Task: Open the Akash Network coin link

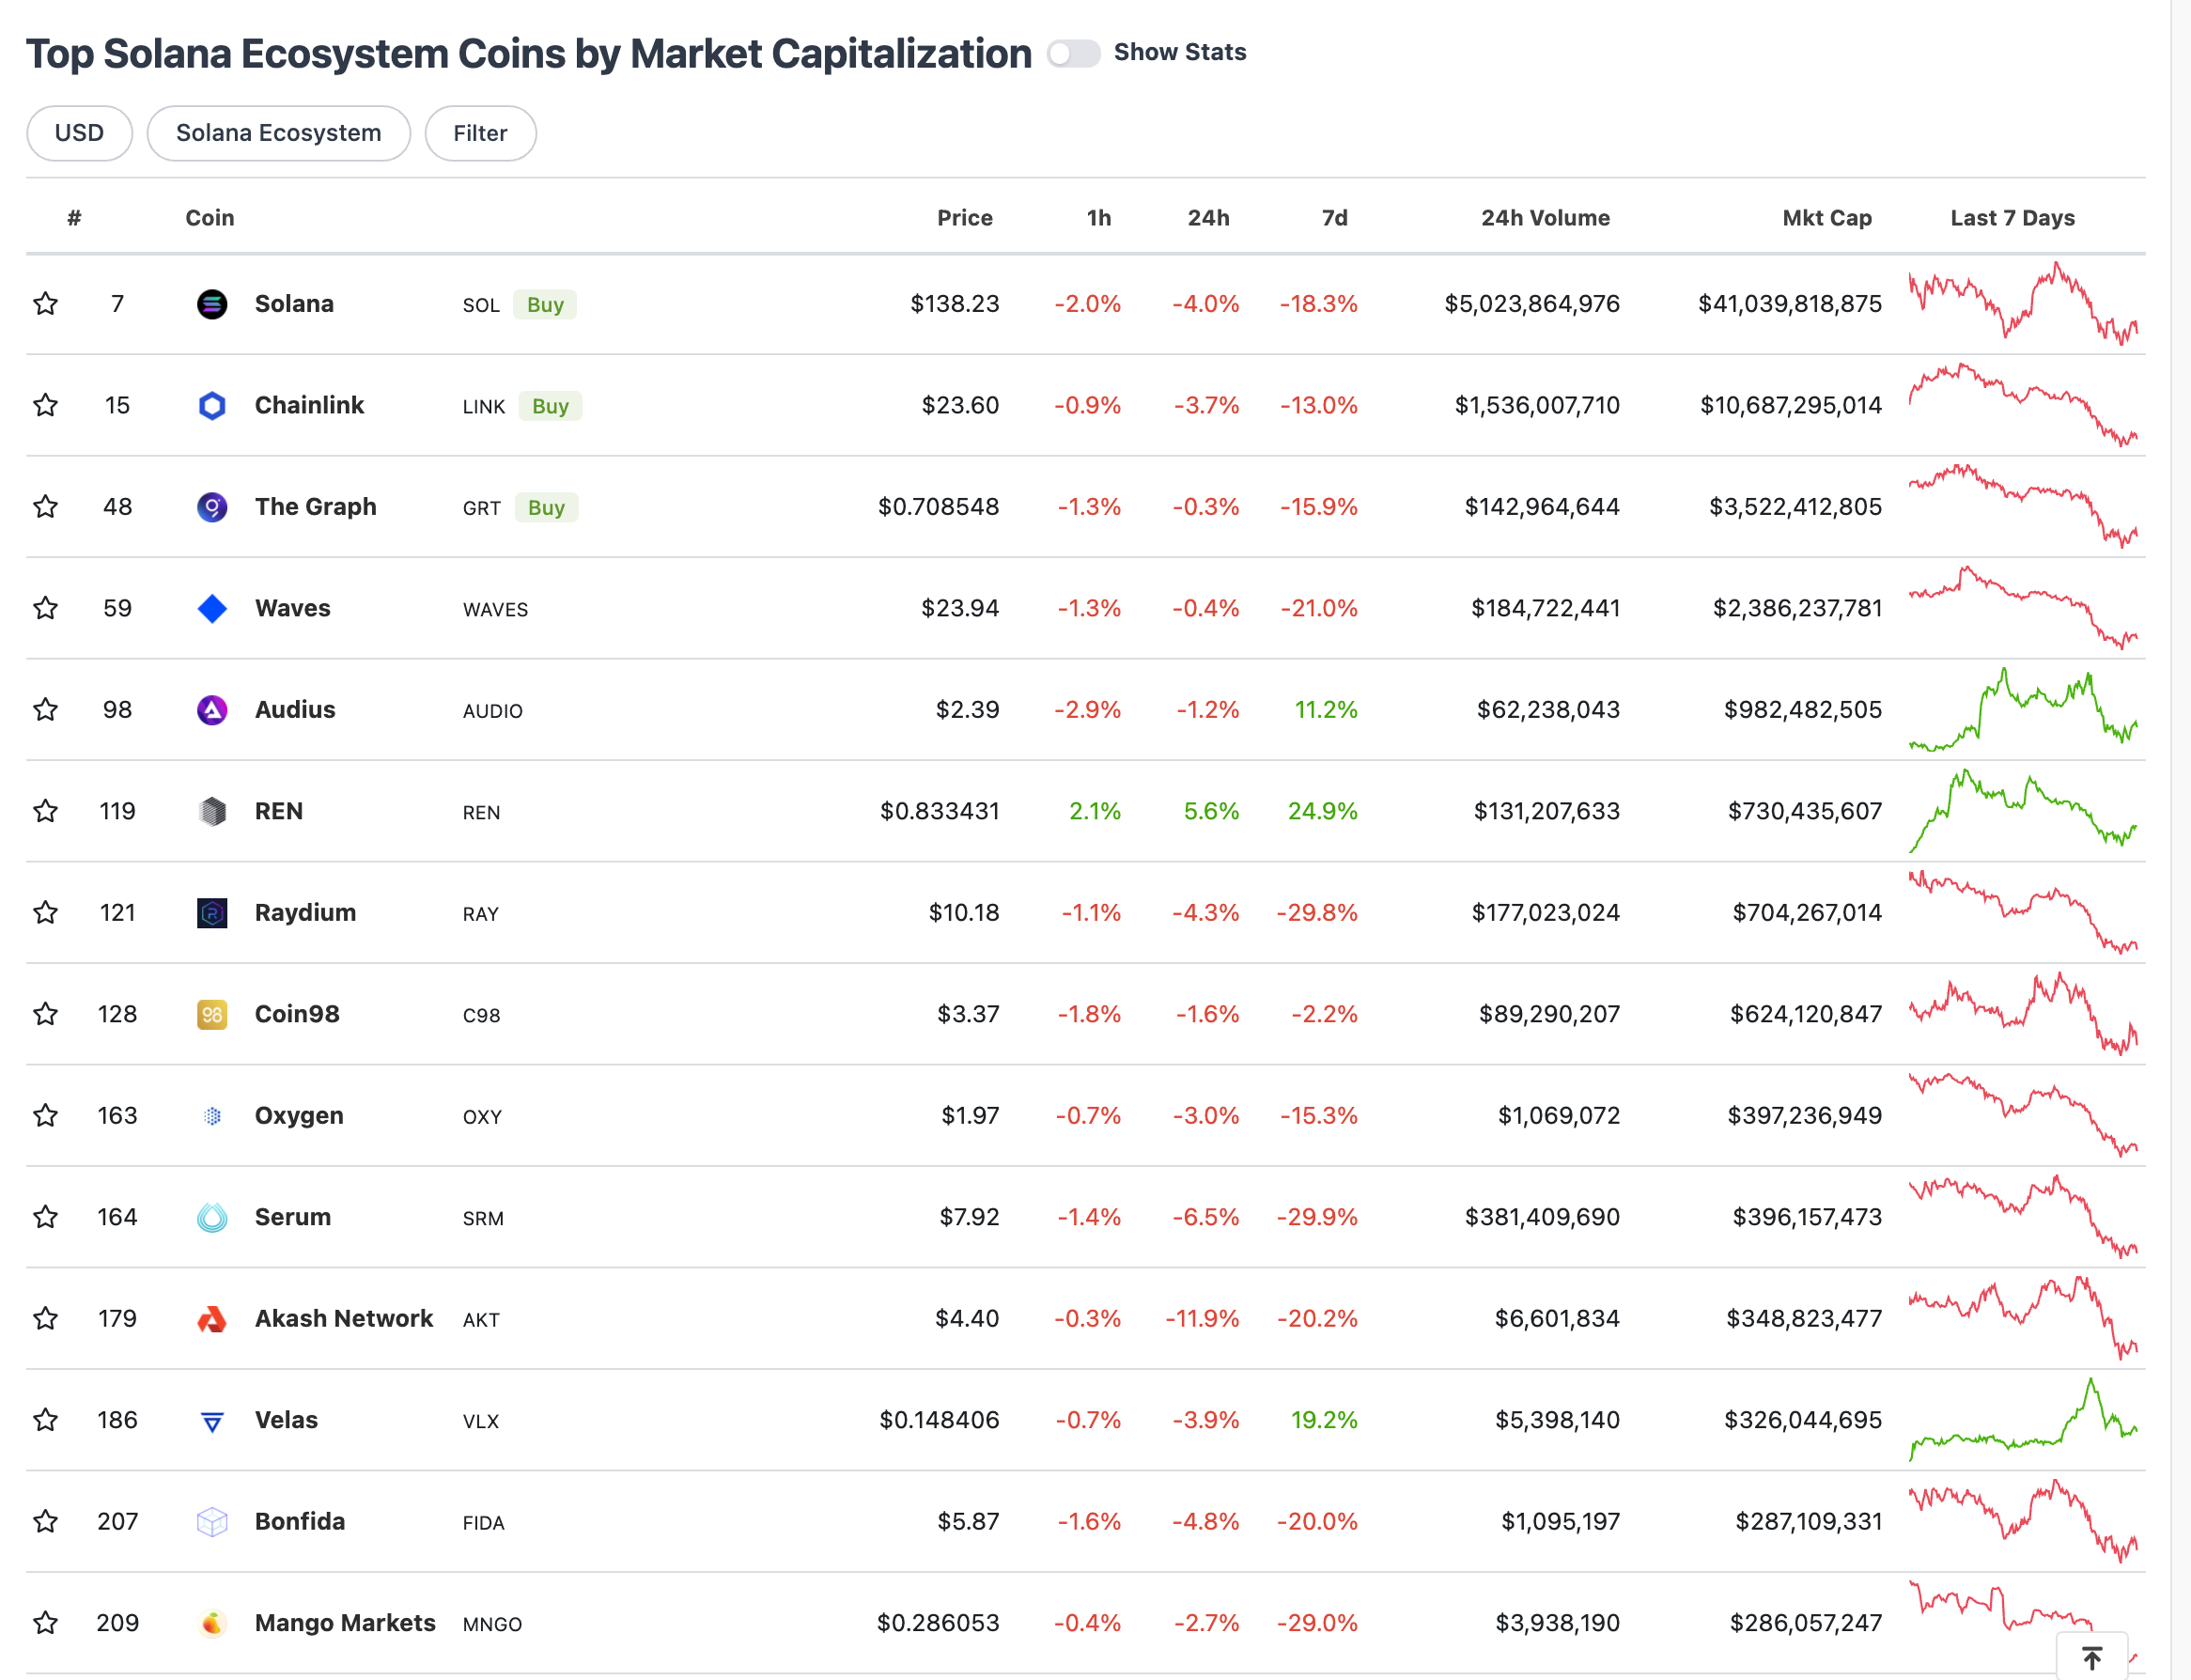Action: coord(344,1319)
